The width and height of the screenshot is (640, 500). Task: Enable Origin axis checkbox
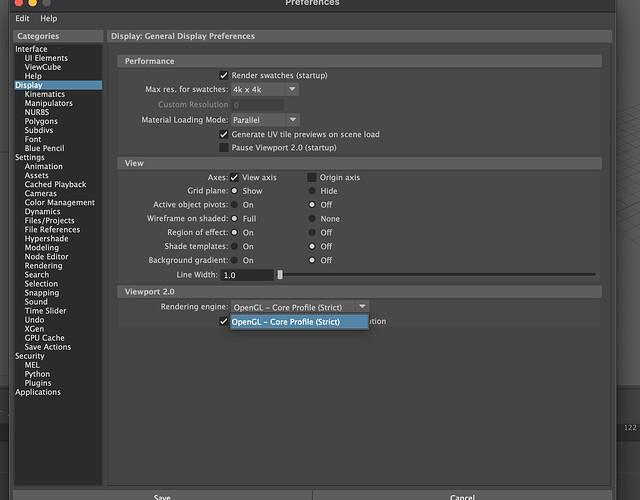312,177
